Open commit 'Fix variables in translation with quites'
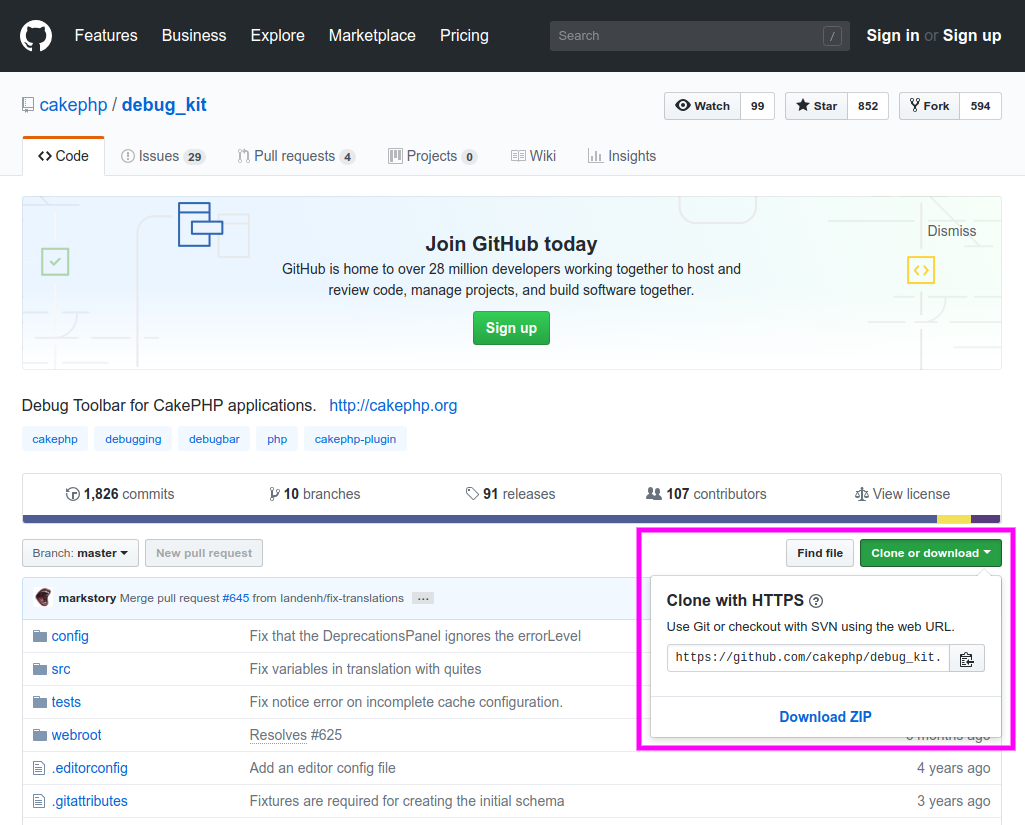Viewport: 1025px width, 825px height. pyautogui.click(x=365, y=669)
